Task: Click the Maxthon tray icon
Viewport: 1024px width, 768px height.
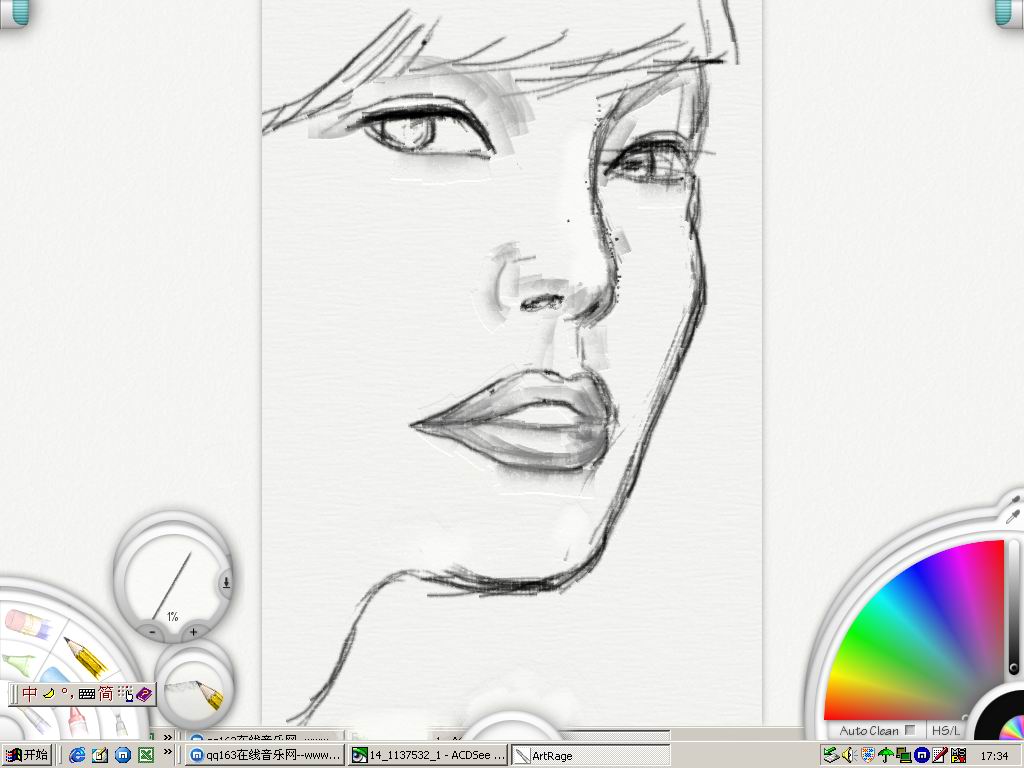Action: coord(921,755)
